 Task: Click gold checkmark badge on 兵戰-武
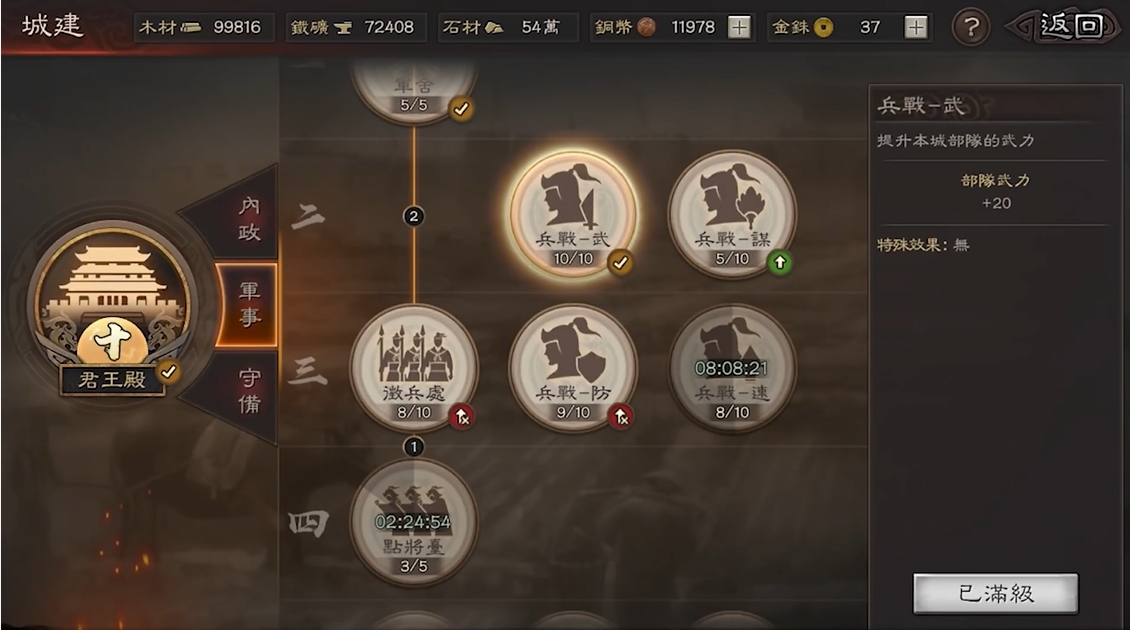pyautogui.click(x=620, y=262)
